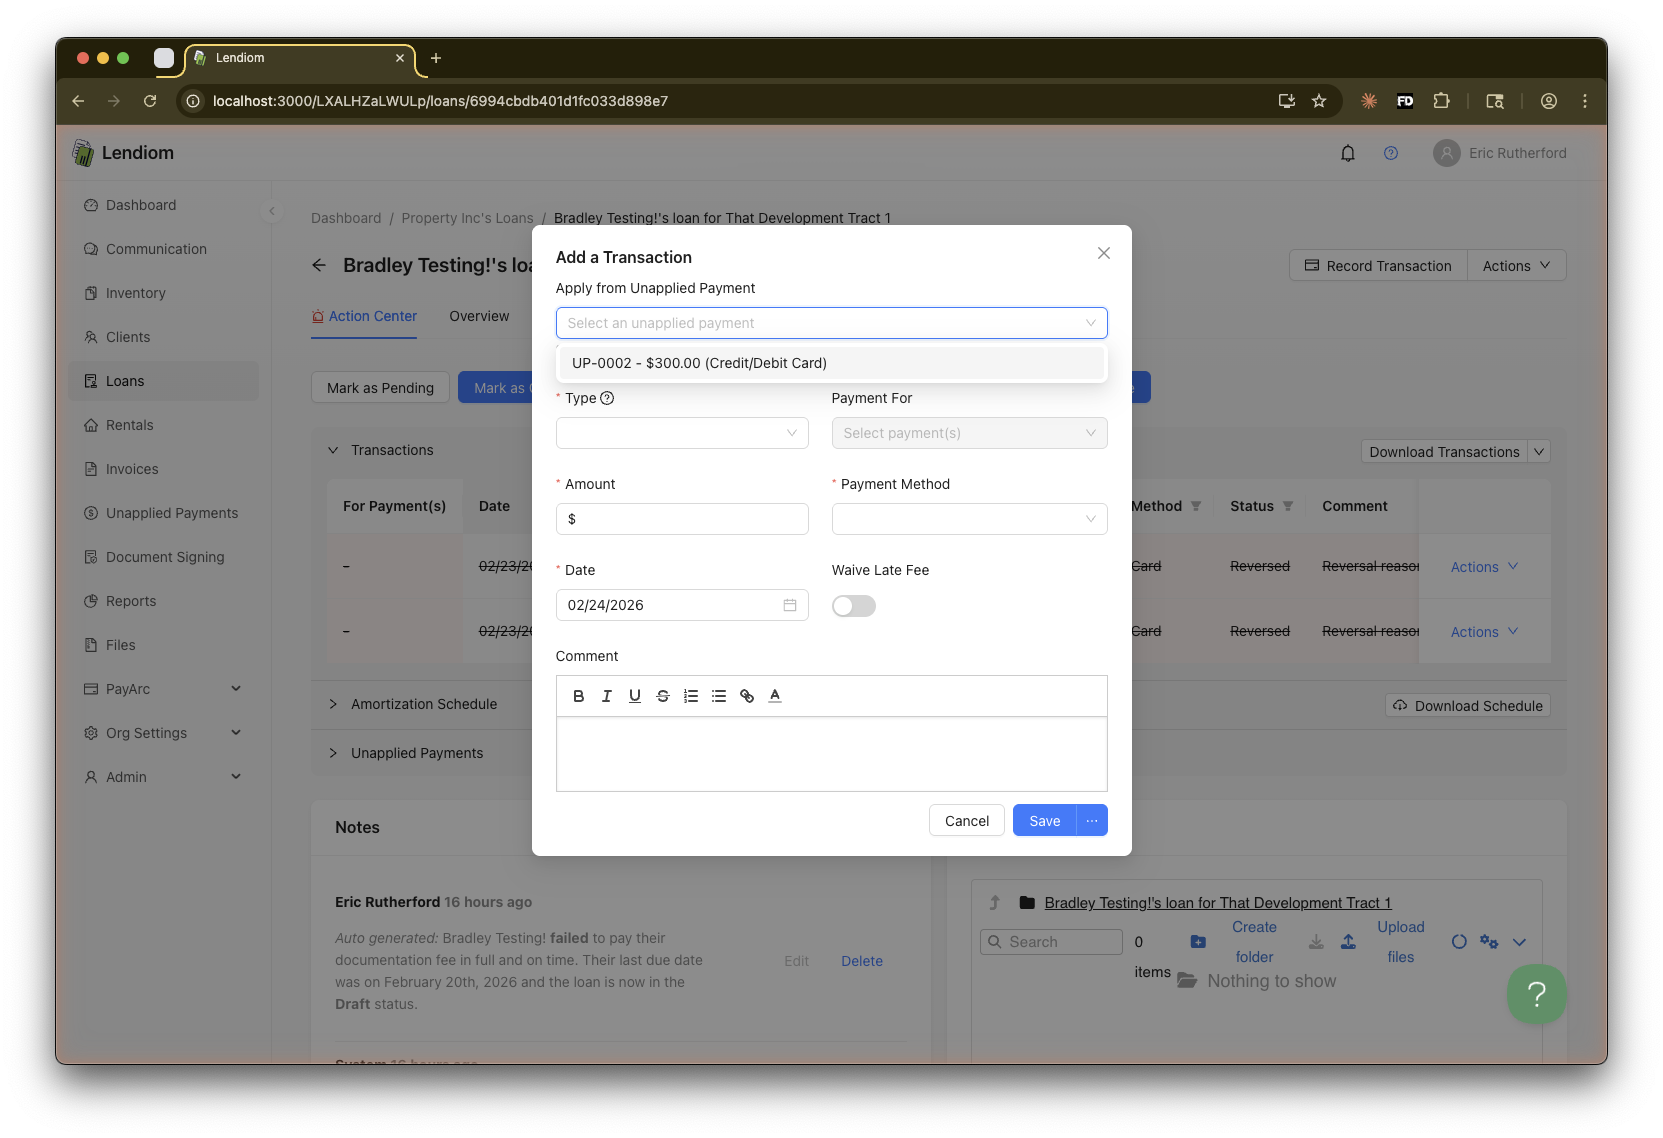Click the Lendiom logo

coord(123,153)
